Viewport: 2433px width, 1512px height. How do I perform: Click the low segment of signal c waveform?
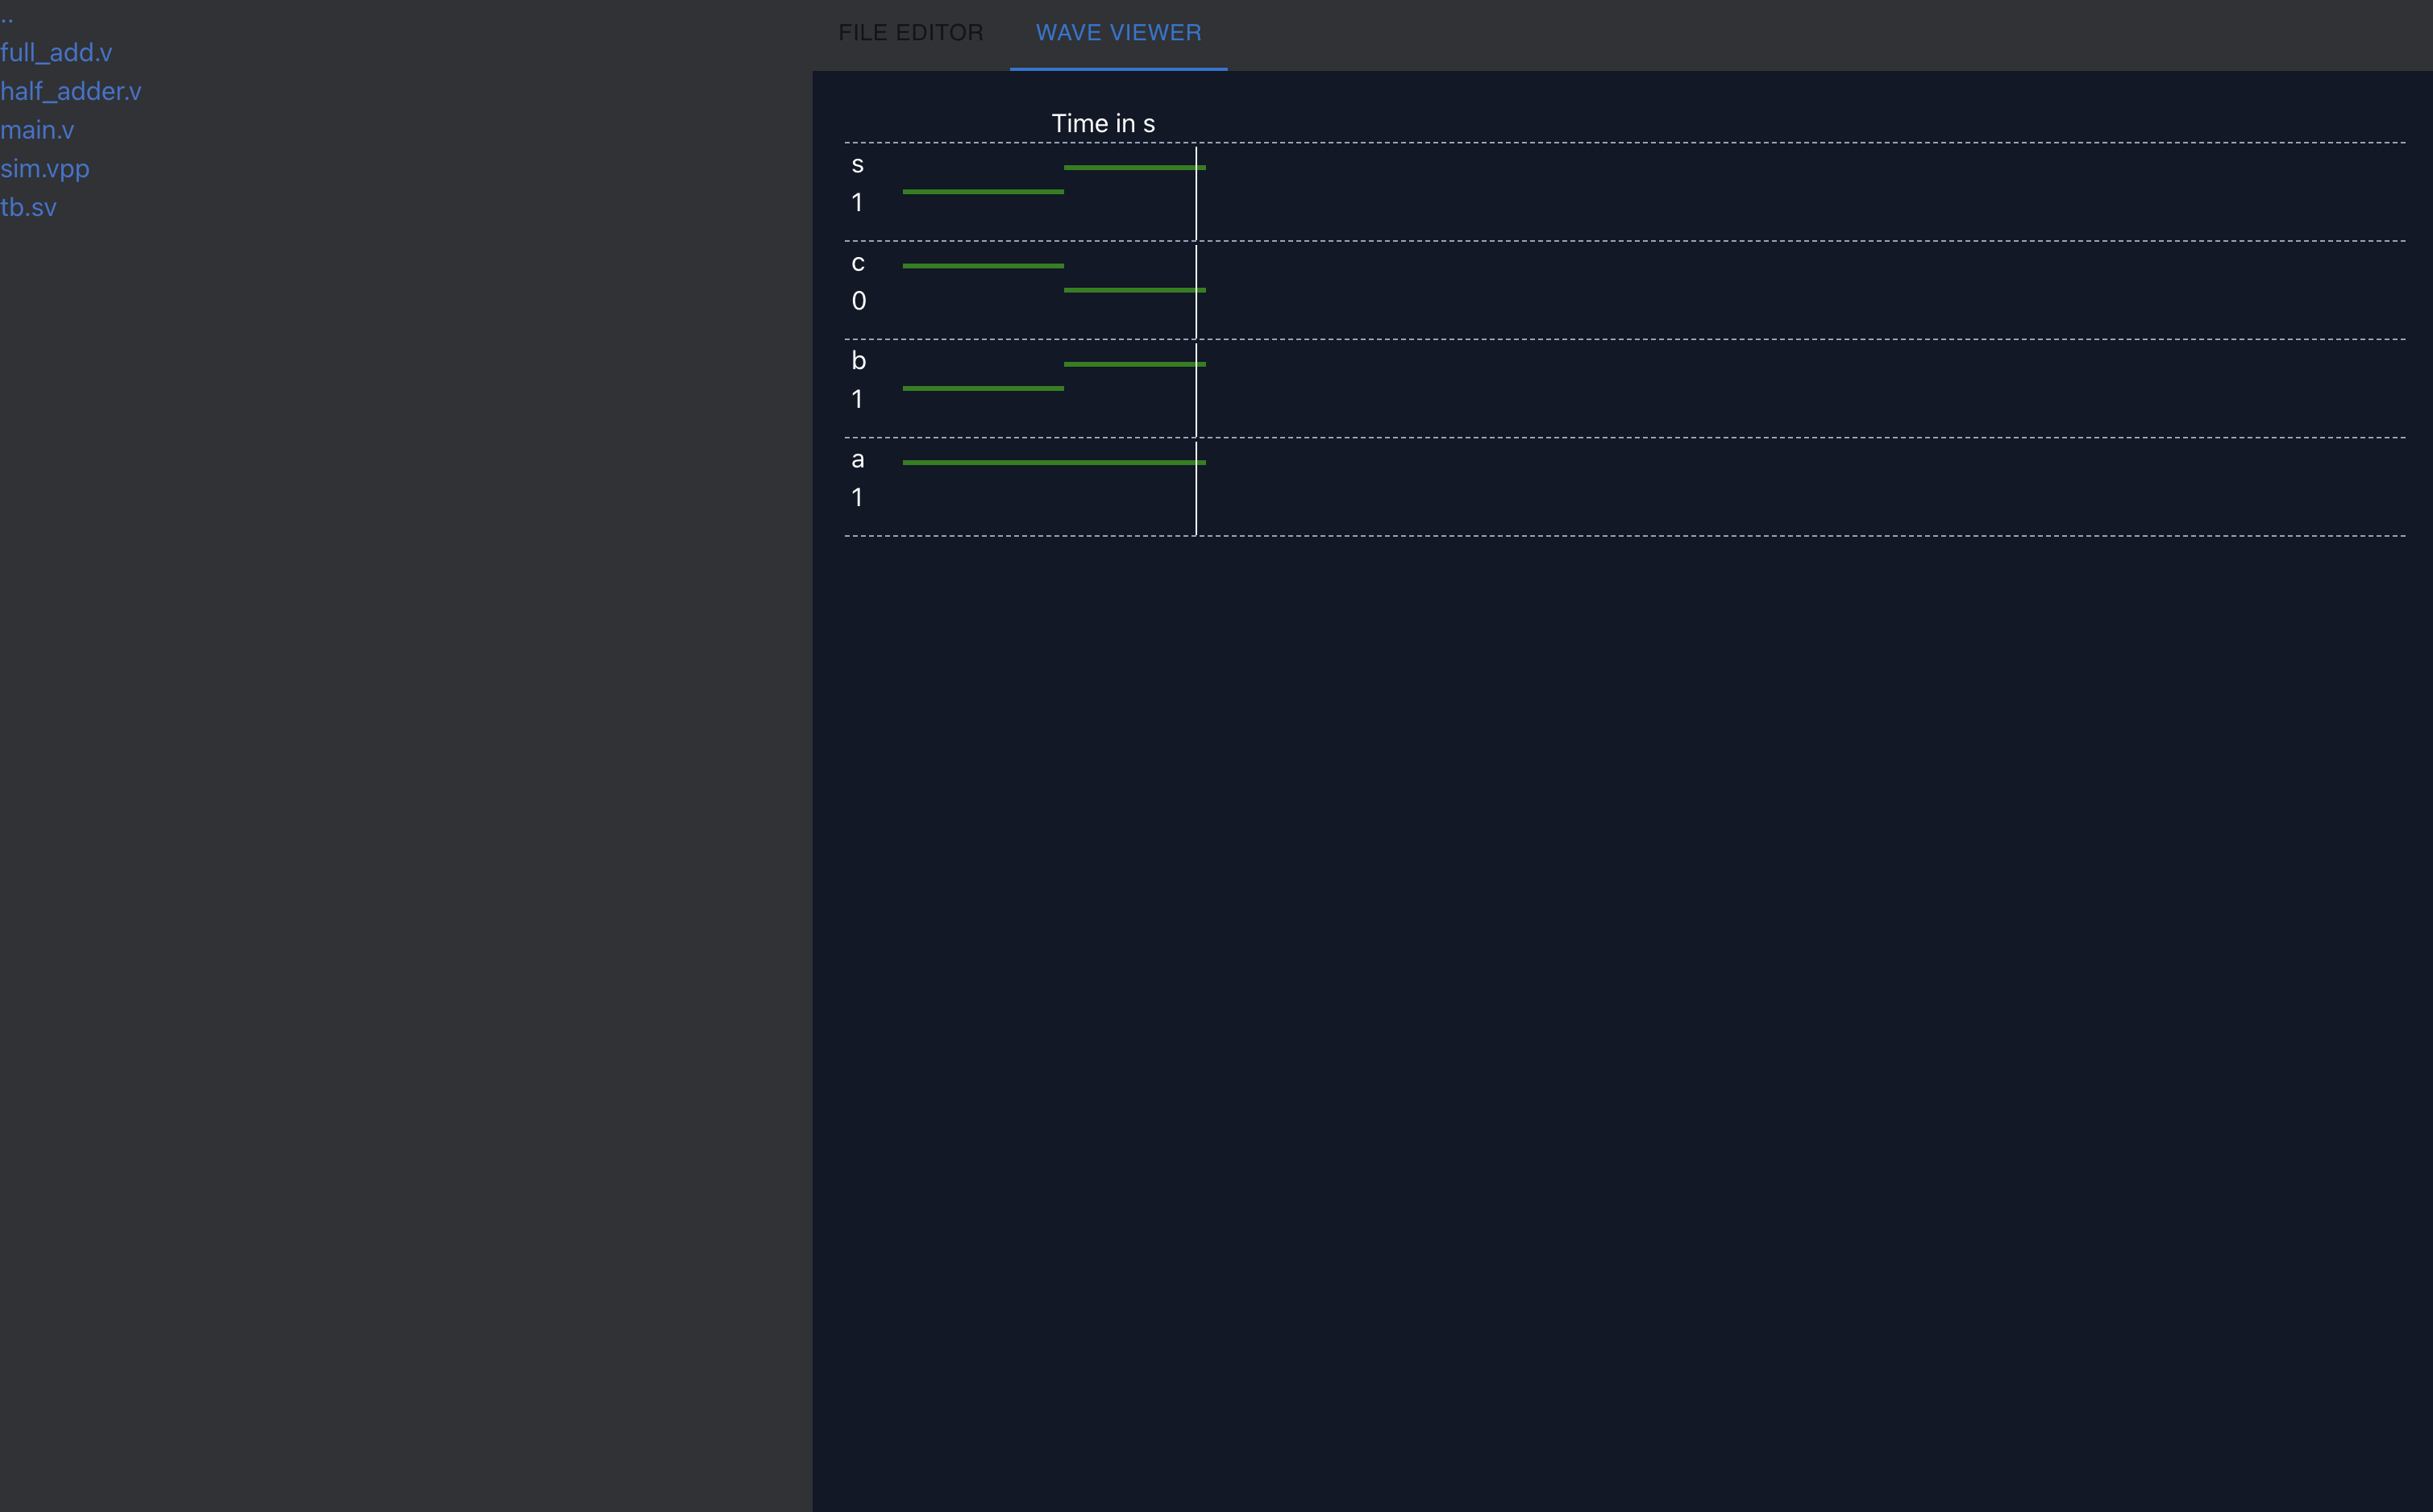click(1130, 290)
